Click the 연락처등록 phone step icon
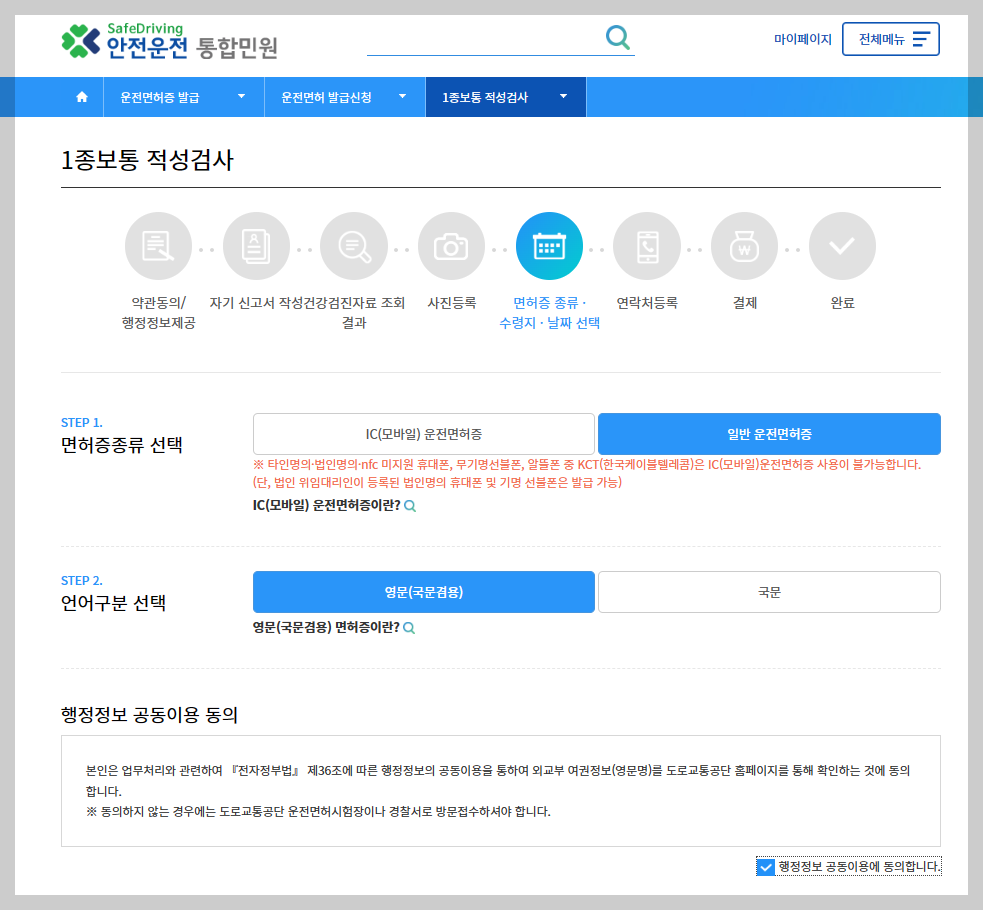983x910 pixels. 647,245
